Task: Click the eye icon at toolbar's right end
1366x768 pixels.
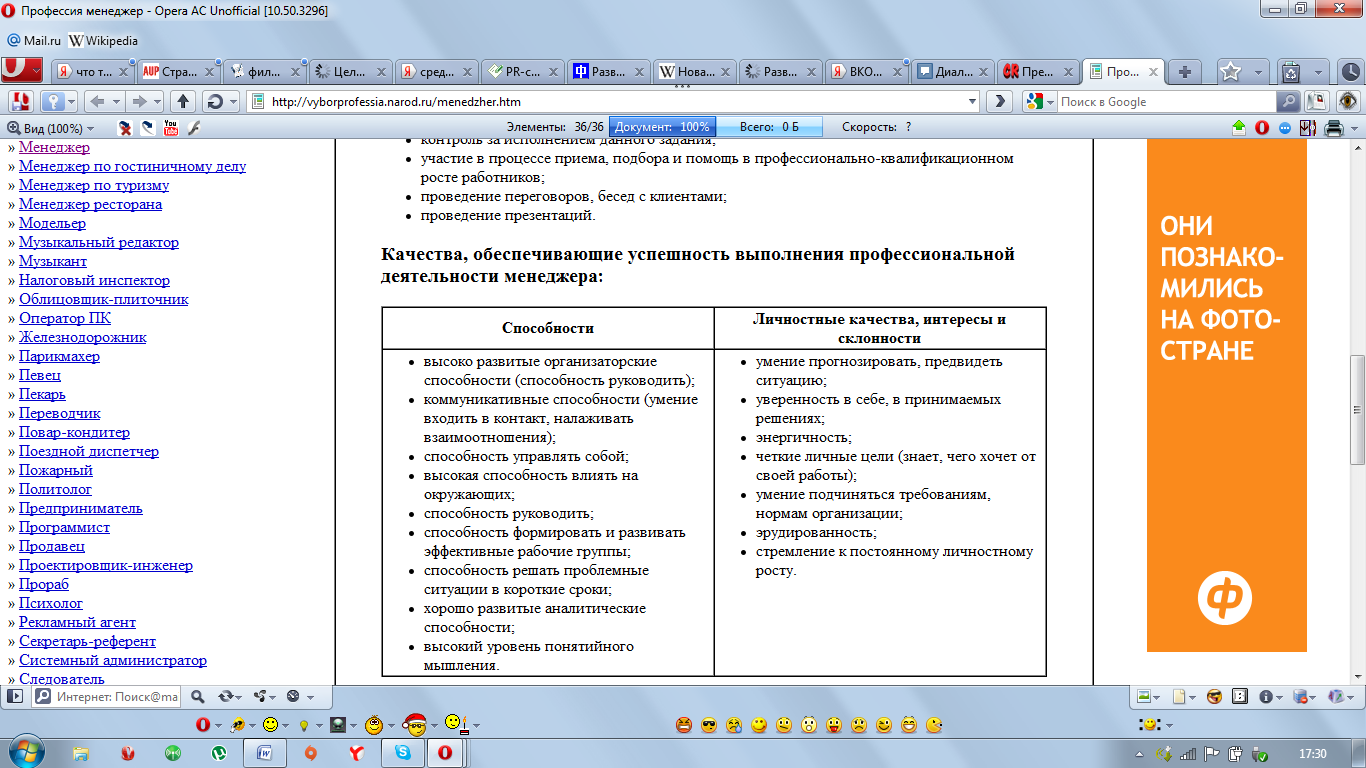Action: click(x=1349, y=101)
